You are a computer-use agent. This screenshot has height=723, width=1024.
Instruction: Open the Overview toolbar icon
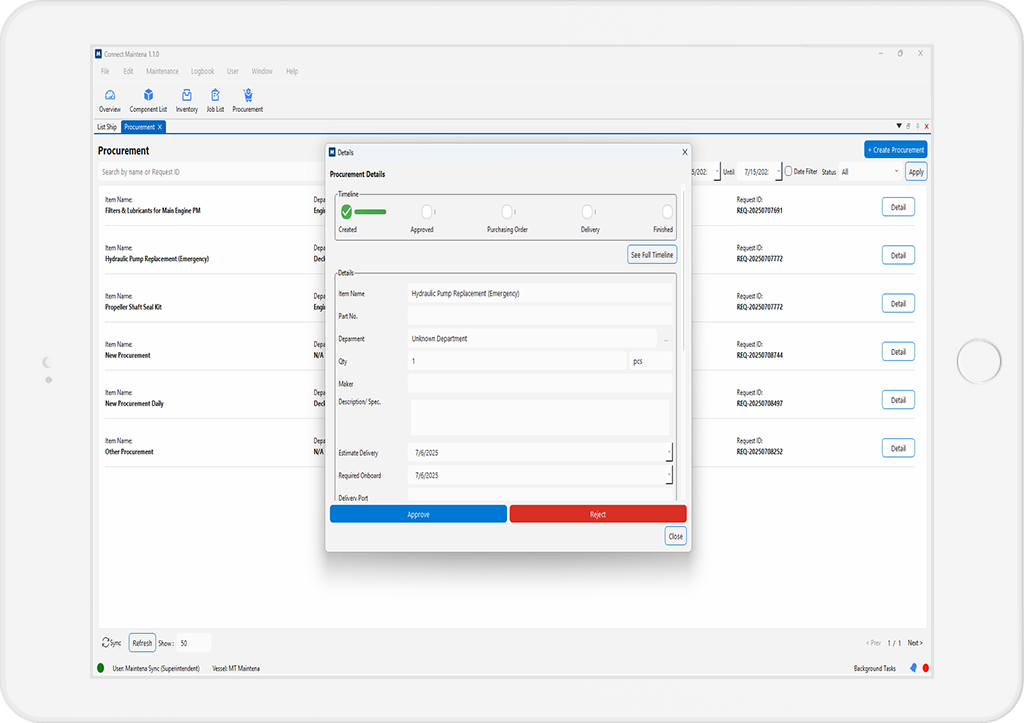coord(110,101)
